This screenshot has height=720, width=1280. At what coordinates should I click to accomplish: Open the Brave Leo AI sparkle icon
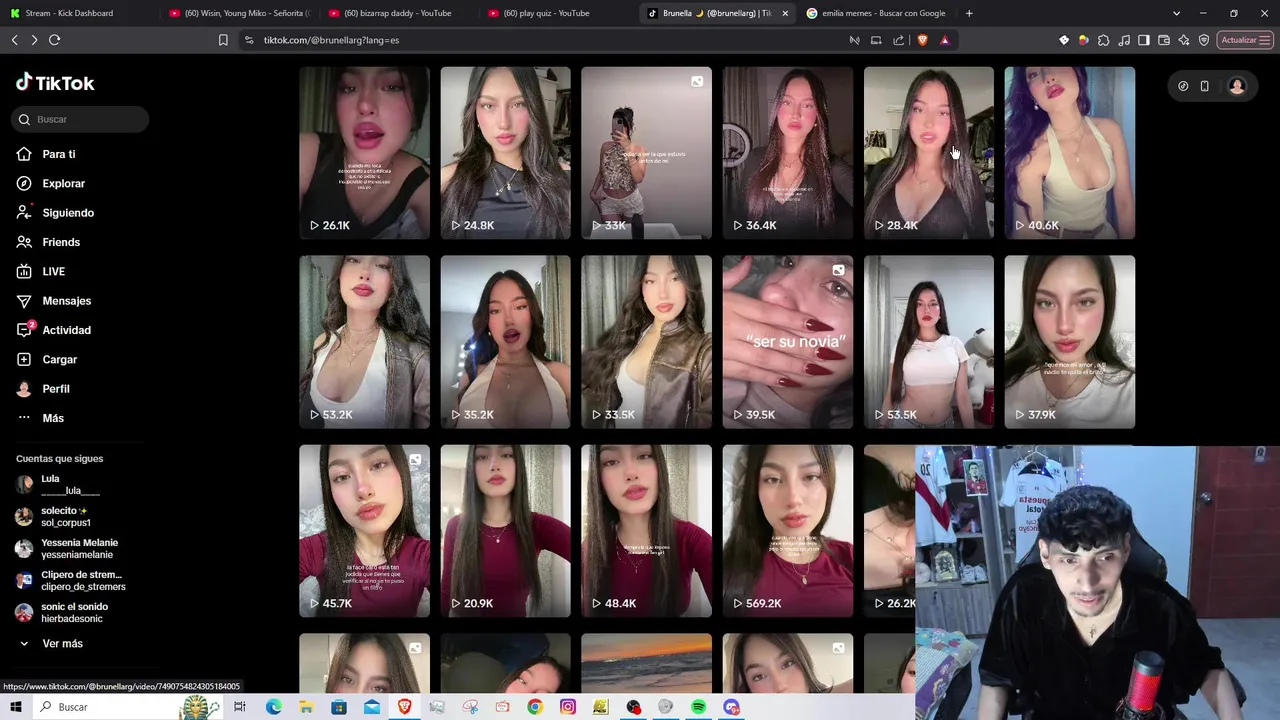(x=1184, y=40)
